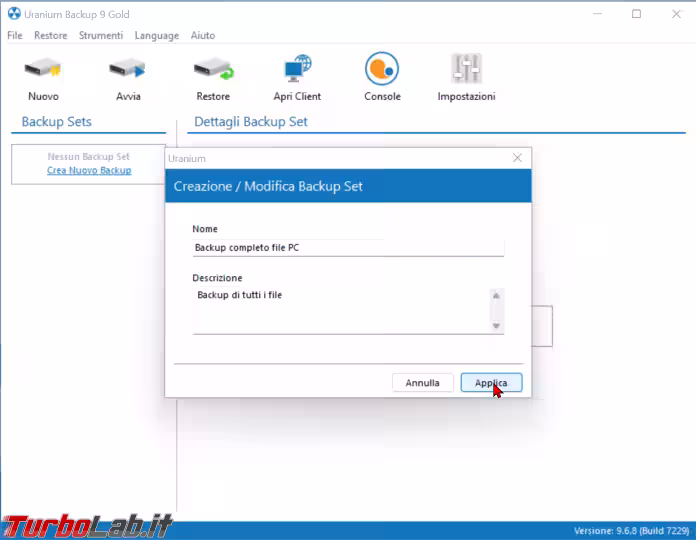This screenshot has height=540, width=696.
Task: Maximize the Uranium Backup main window
Action: [636, 14]
